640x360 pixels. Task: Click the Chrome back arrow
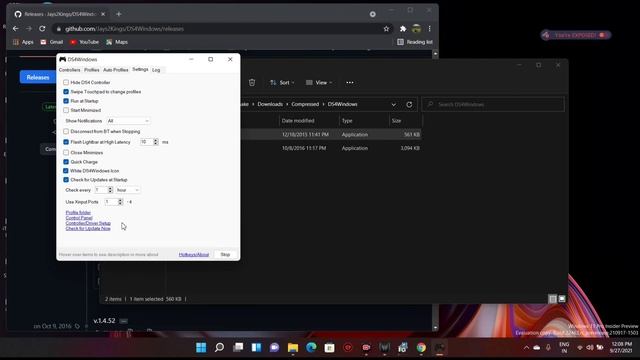[x=16, y=29]
